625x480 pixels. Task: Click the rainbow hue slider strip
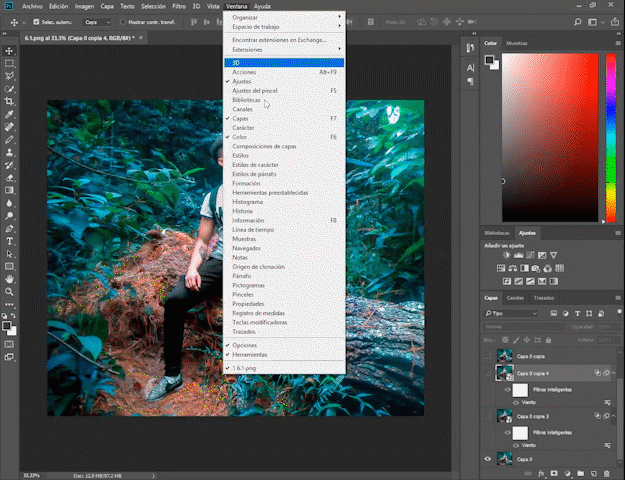(x=611, y=140)
